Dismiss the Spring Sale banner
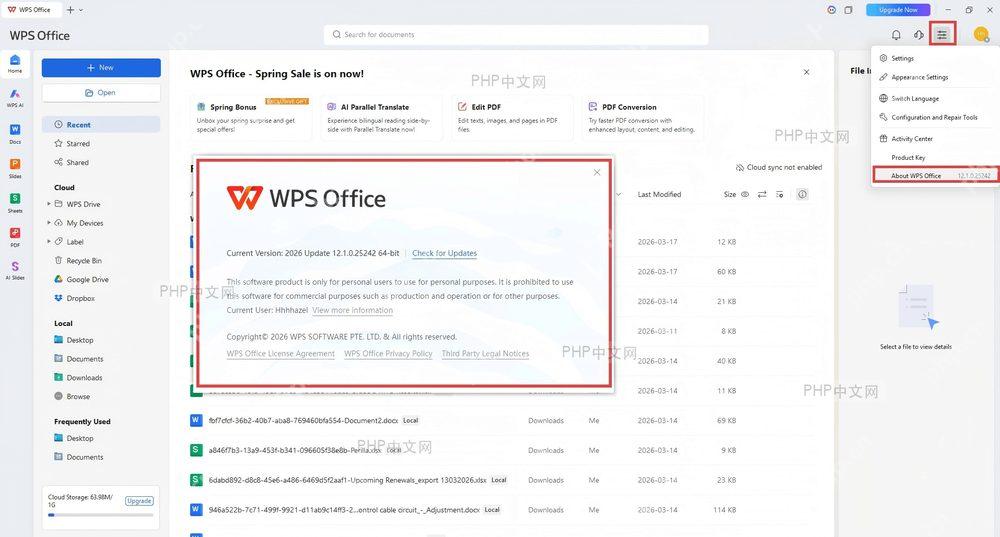 [x=806, y=72]
